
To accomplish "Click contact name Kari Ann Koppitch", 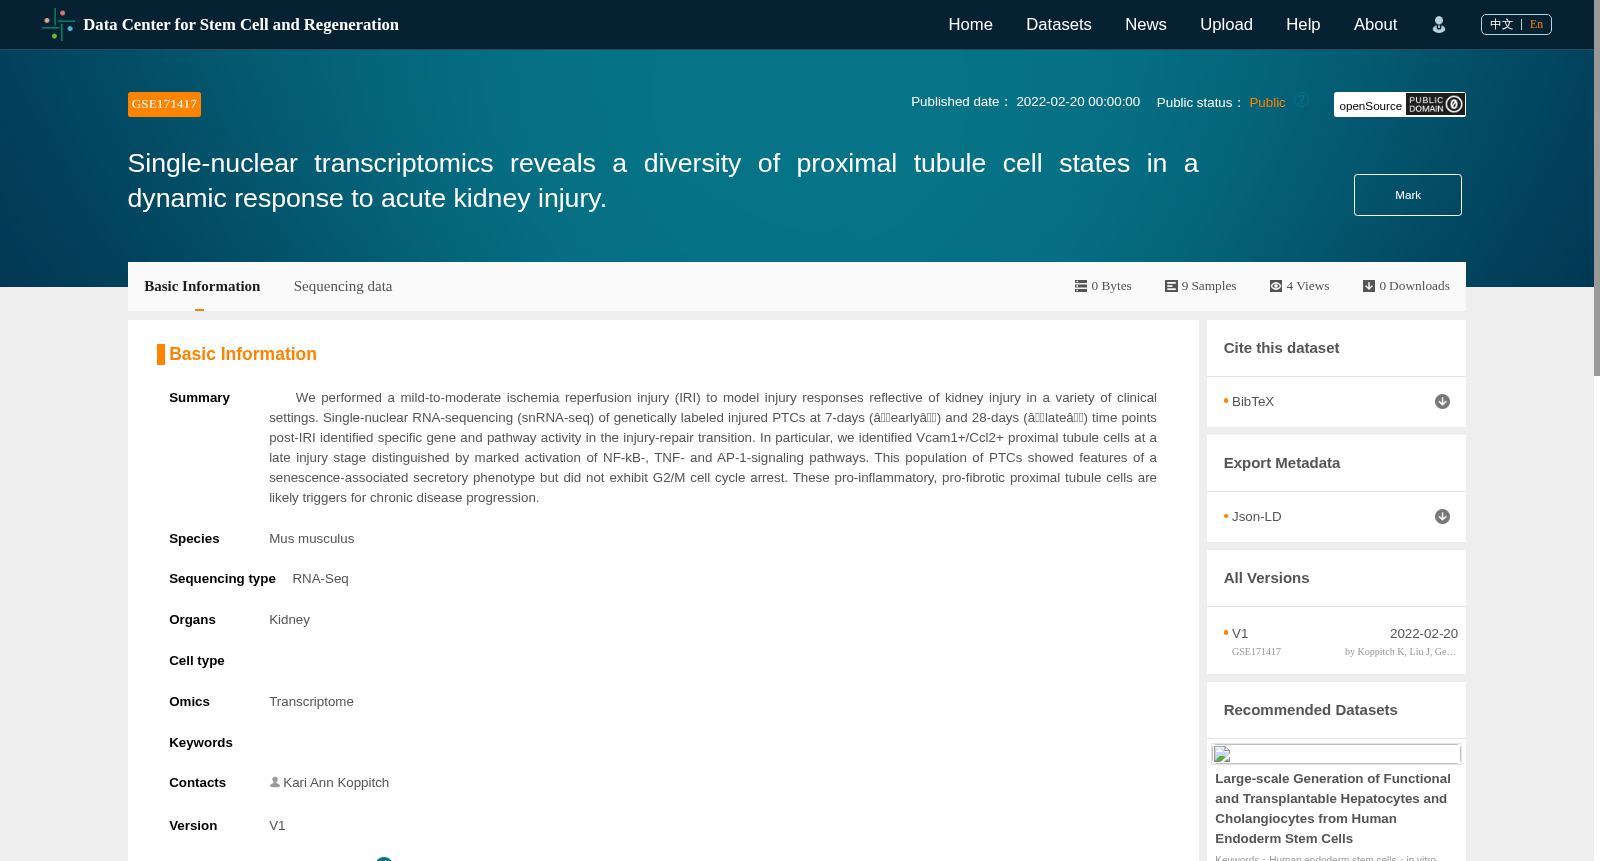I will click(336, 782).
